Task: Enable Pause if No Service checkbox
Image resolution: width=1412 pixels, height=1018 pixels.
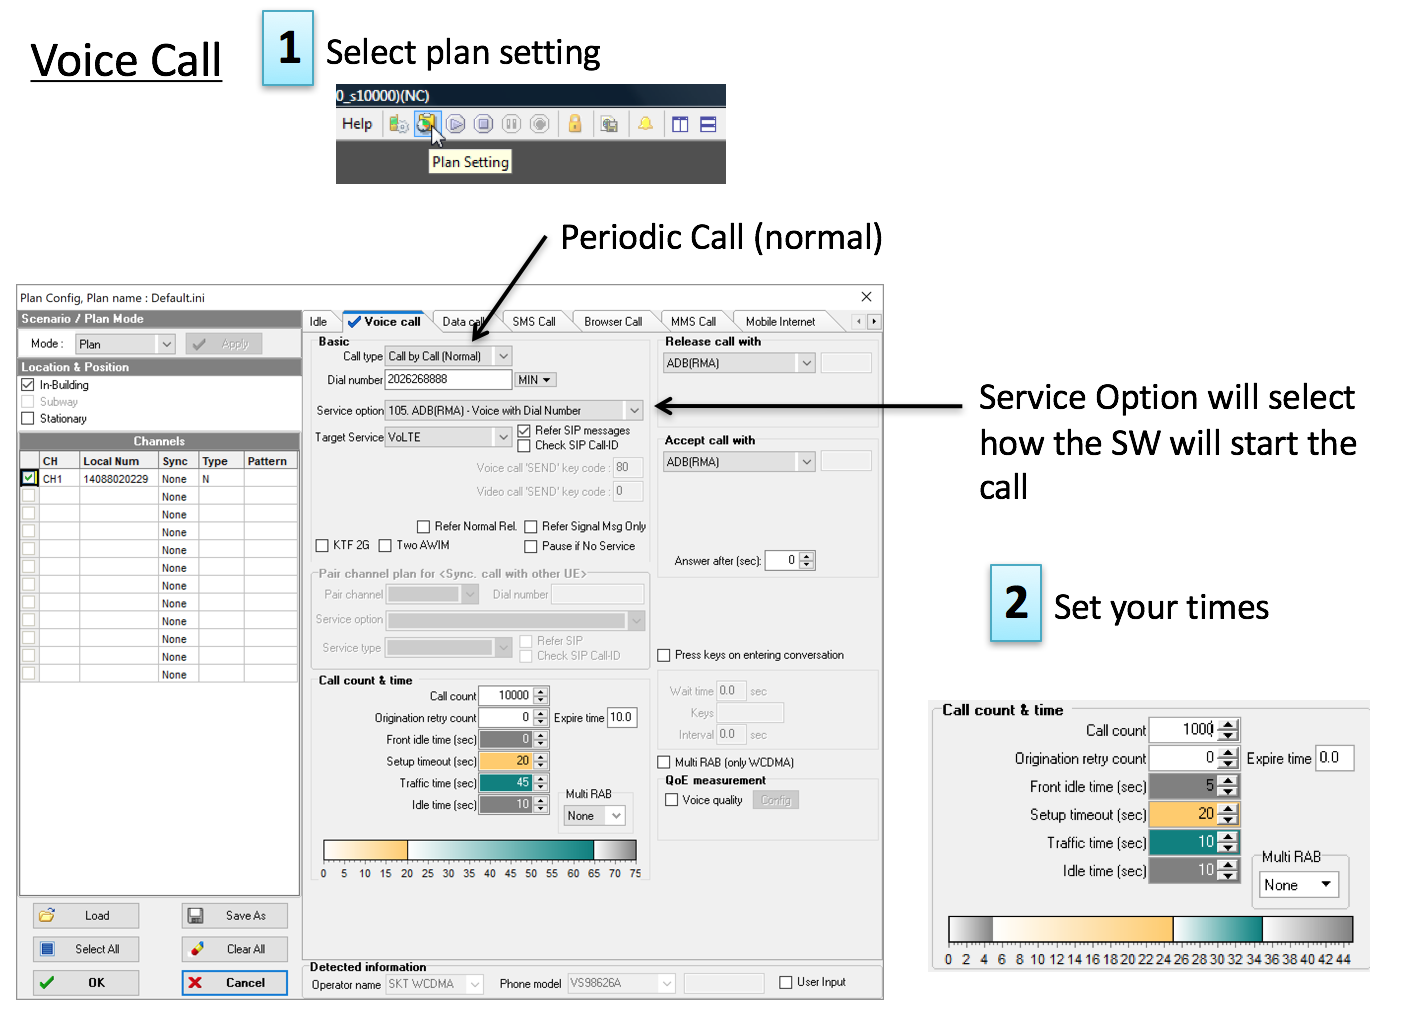Action: click(531, 547)
